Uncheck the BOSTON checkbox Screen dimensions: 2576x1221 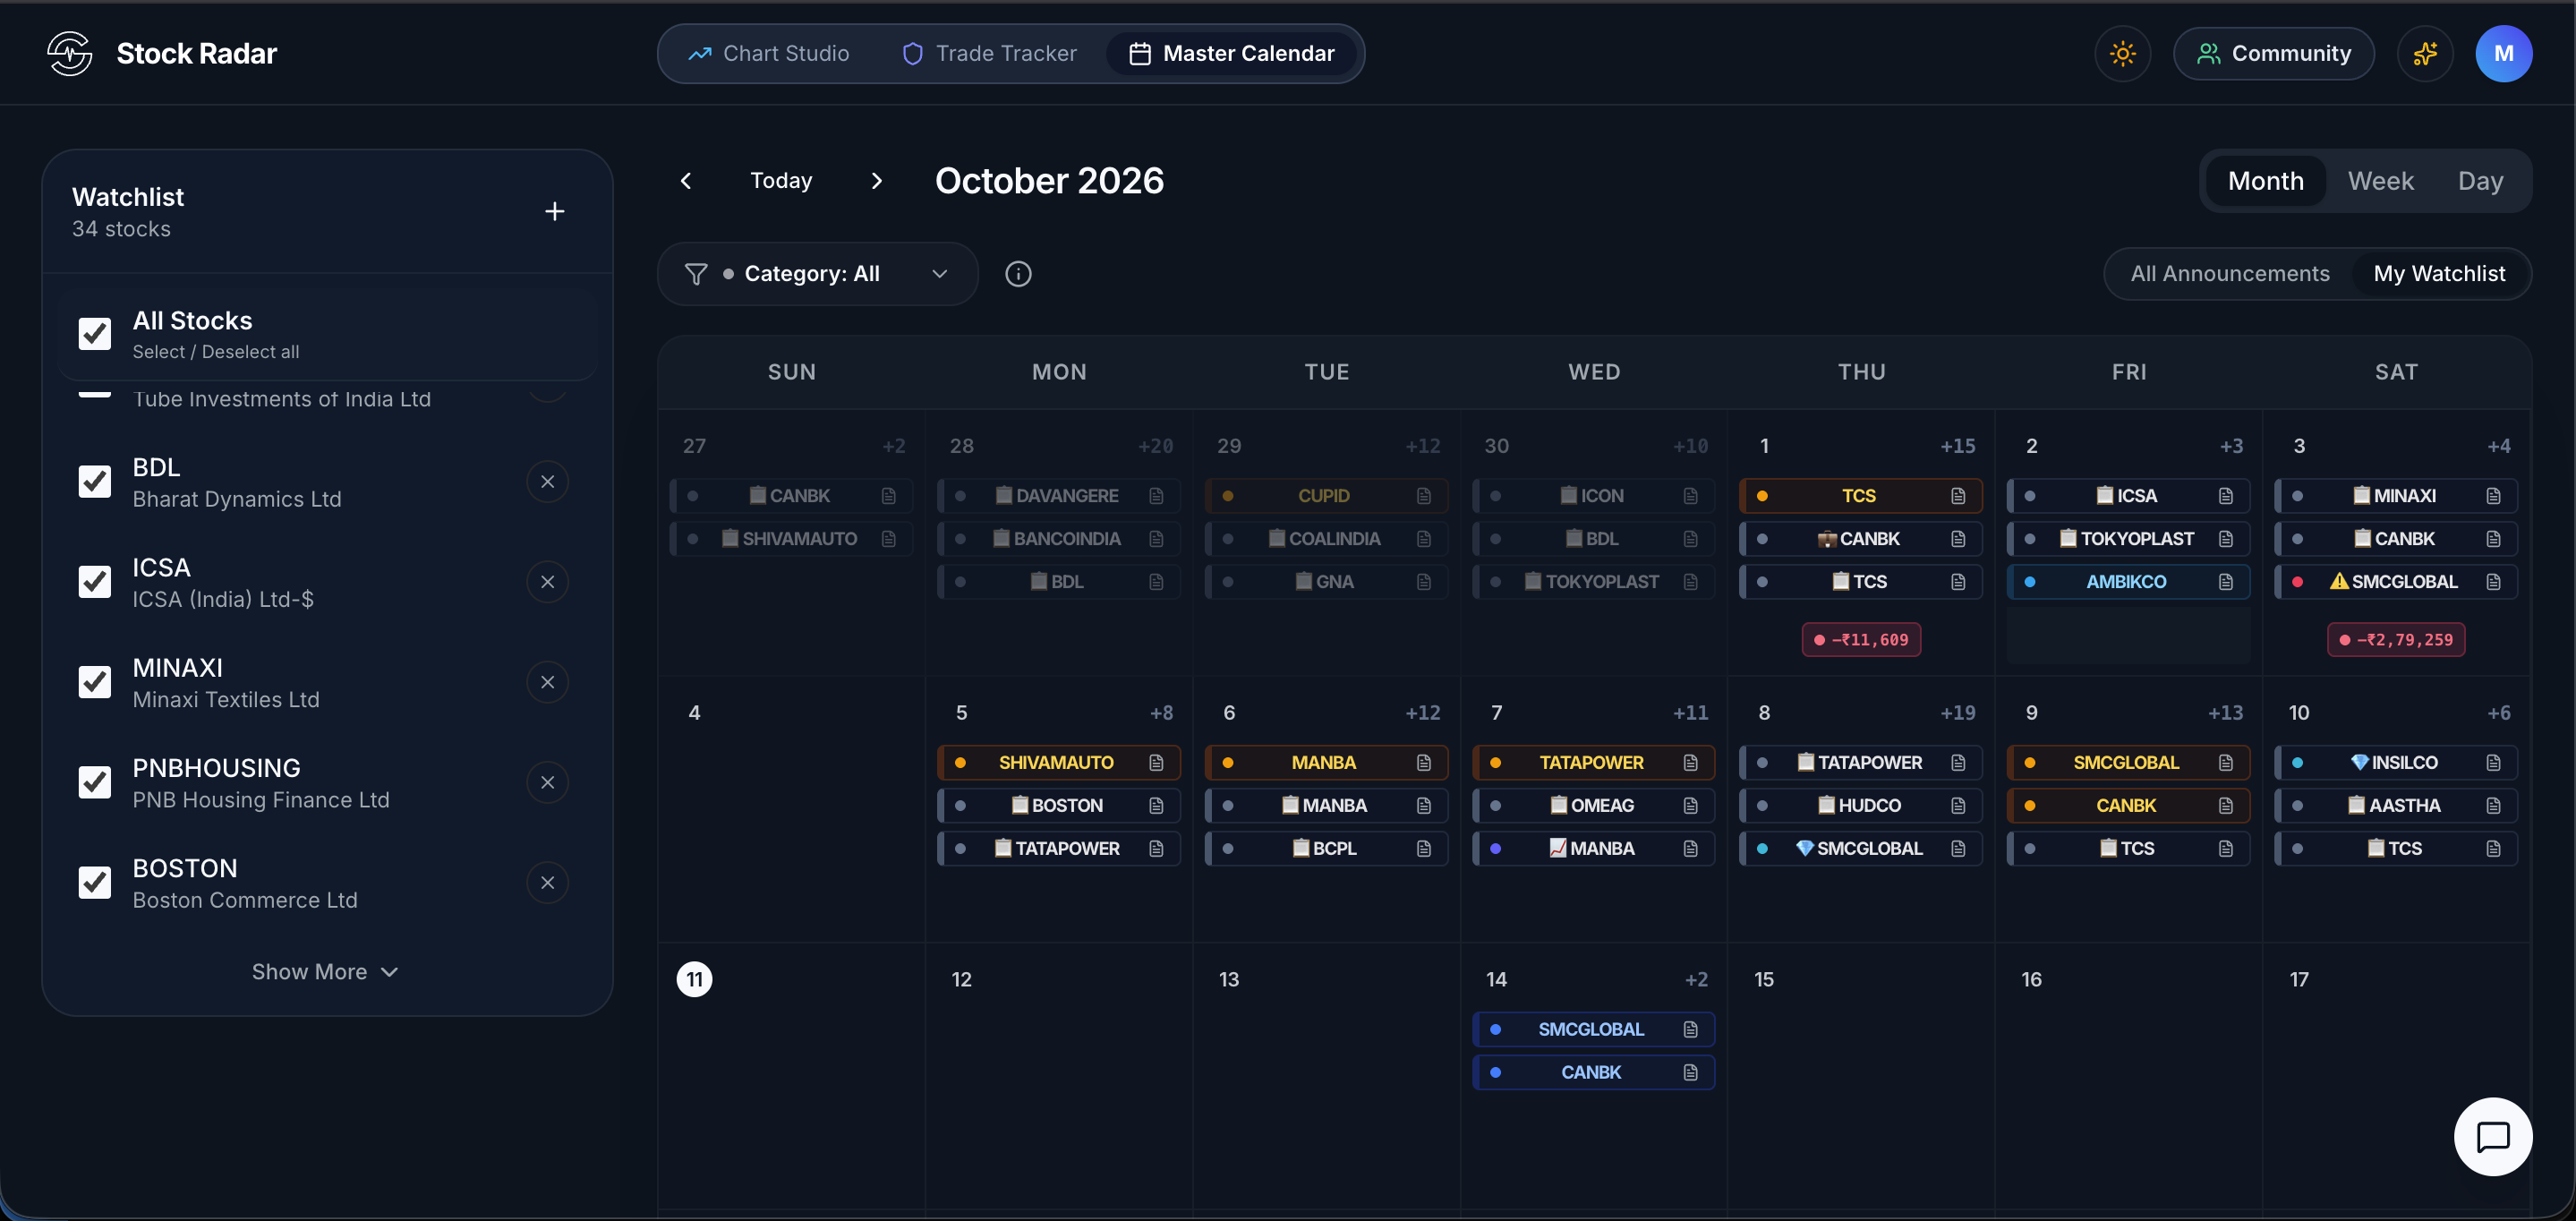pyautogui.click(x=95, y=882)
